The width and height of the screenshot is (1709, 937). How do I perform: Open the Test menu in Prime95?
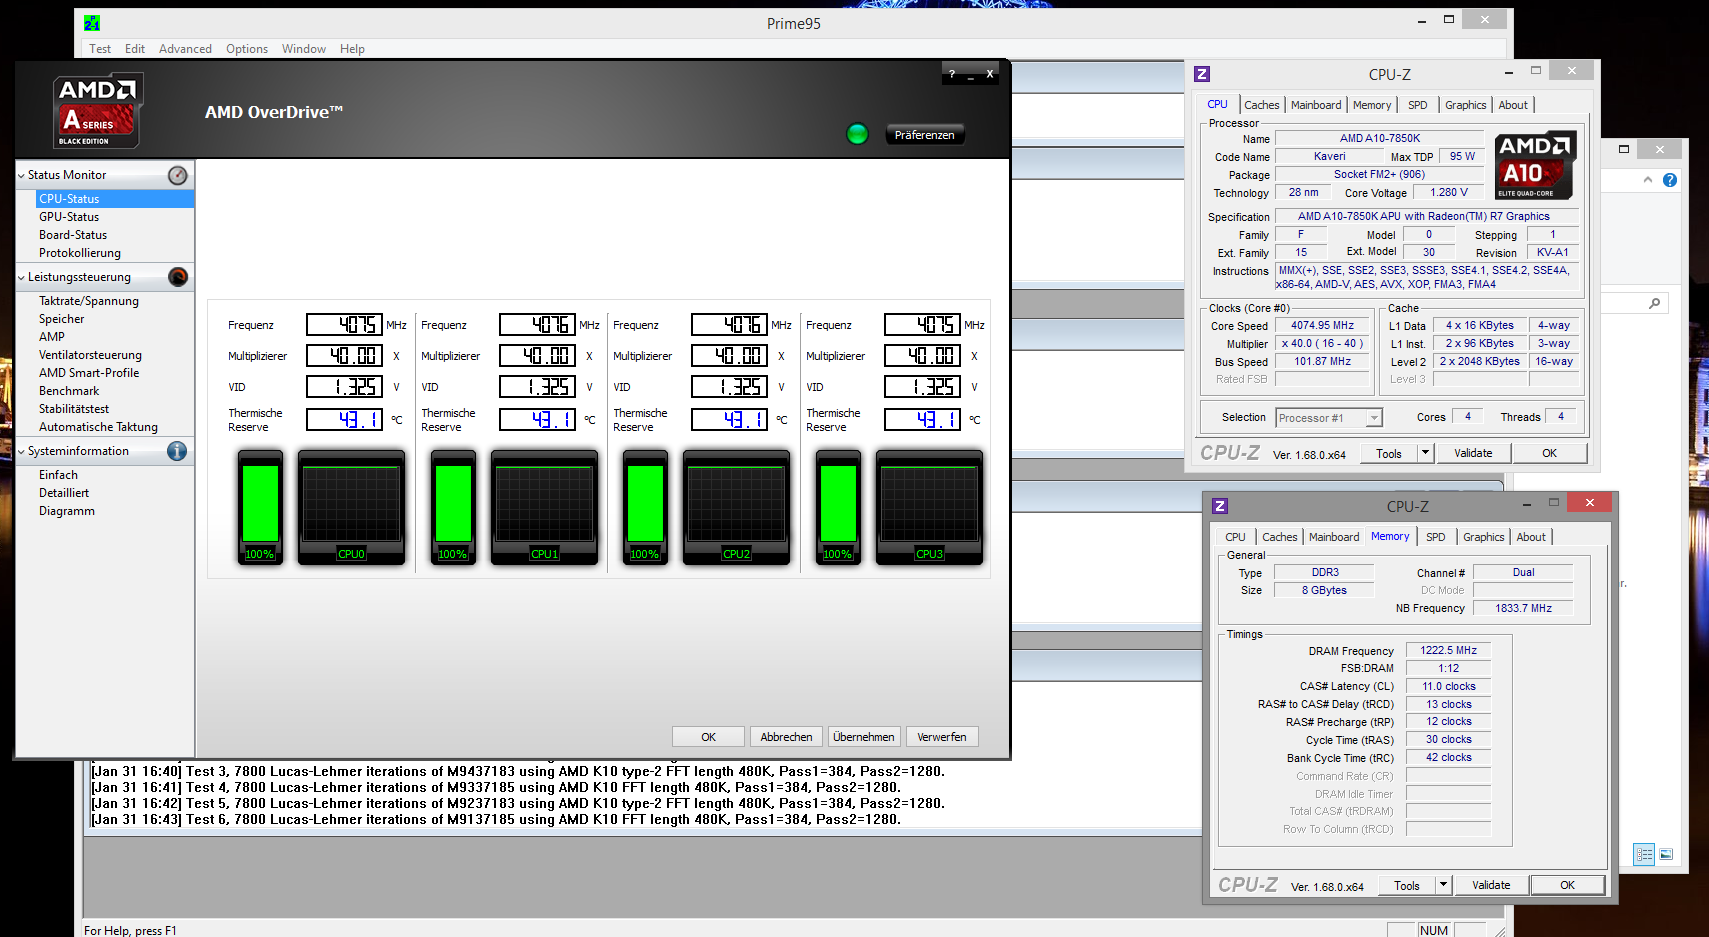pos(100,49)
